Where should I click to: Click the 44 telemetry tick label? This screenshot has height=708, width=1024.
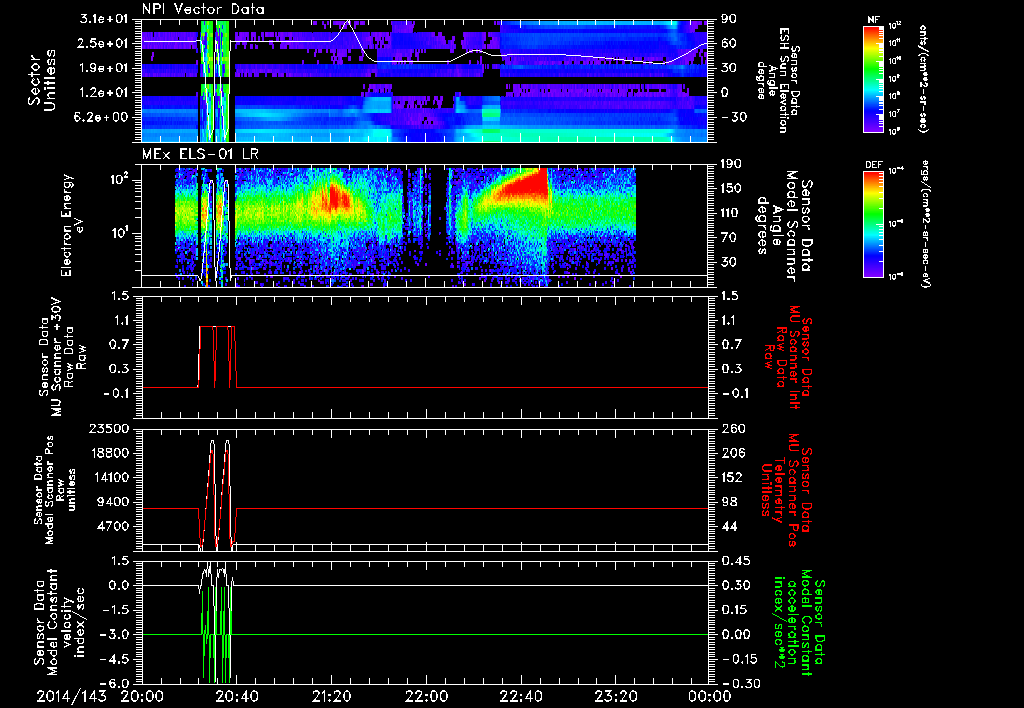click(727, 526)
